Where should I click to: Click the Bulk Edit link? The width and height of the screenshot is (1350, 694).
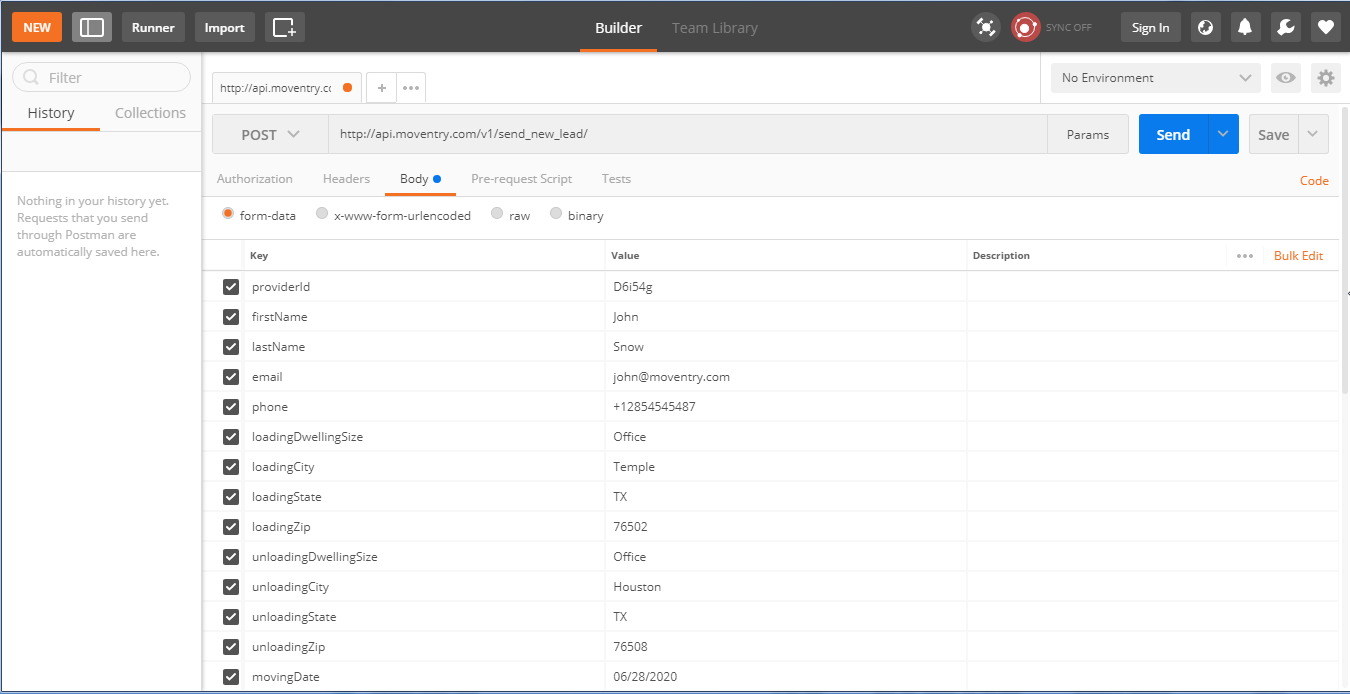pos(1298,255)
